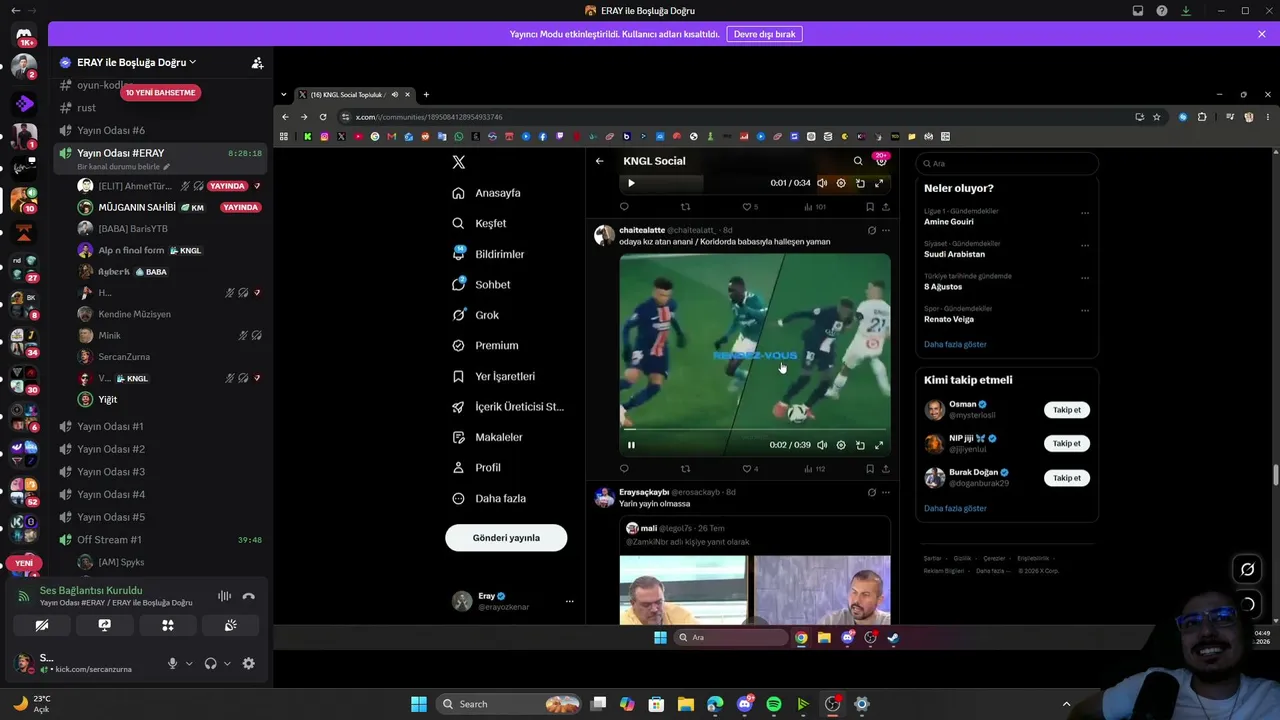Search inside KNGL Social community
The height and width of the screenshot is (720, 1280).
click(858, 161)
